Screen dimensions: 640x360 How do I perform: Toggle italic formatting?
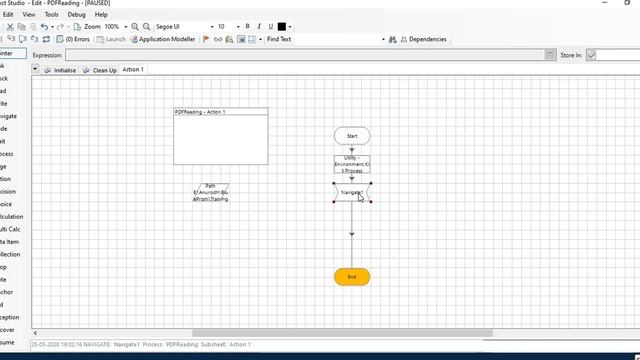[x=259, y=27]
